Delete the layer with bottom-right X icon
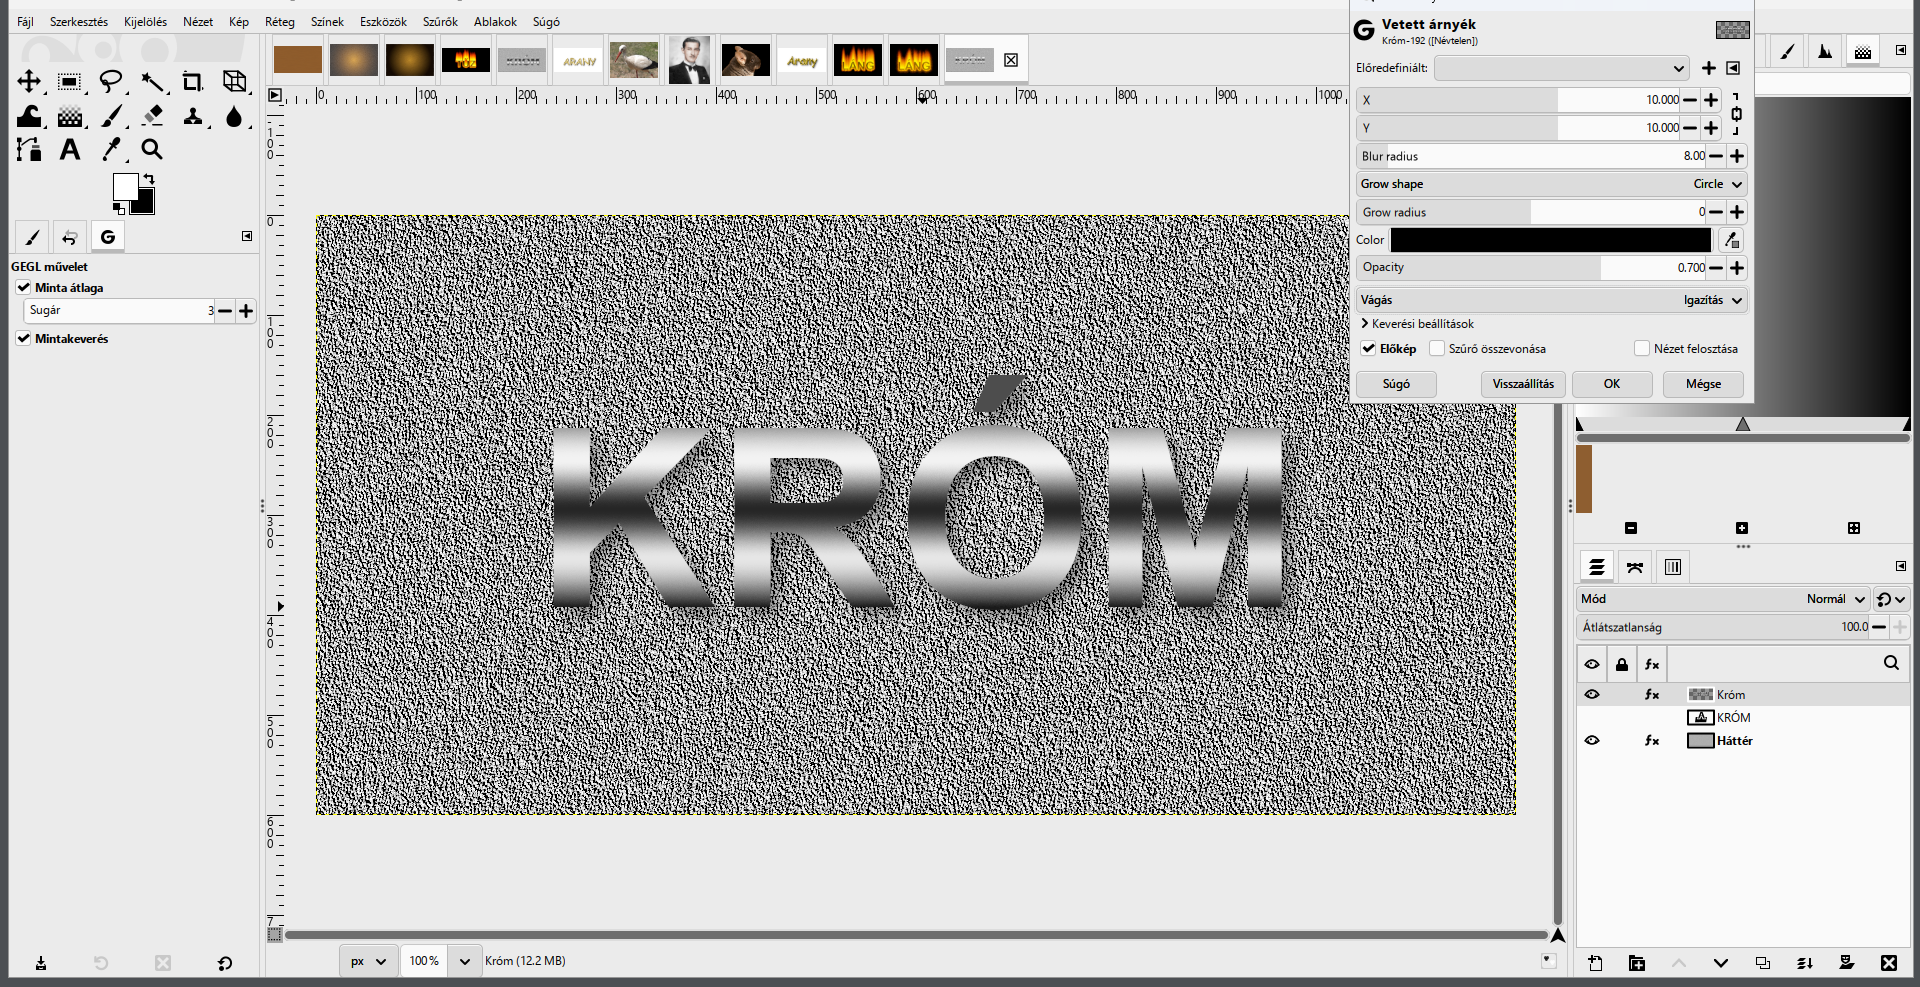 (1888, 963)
